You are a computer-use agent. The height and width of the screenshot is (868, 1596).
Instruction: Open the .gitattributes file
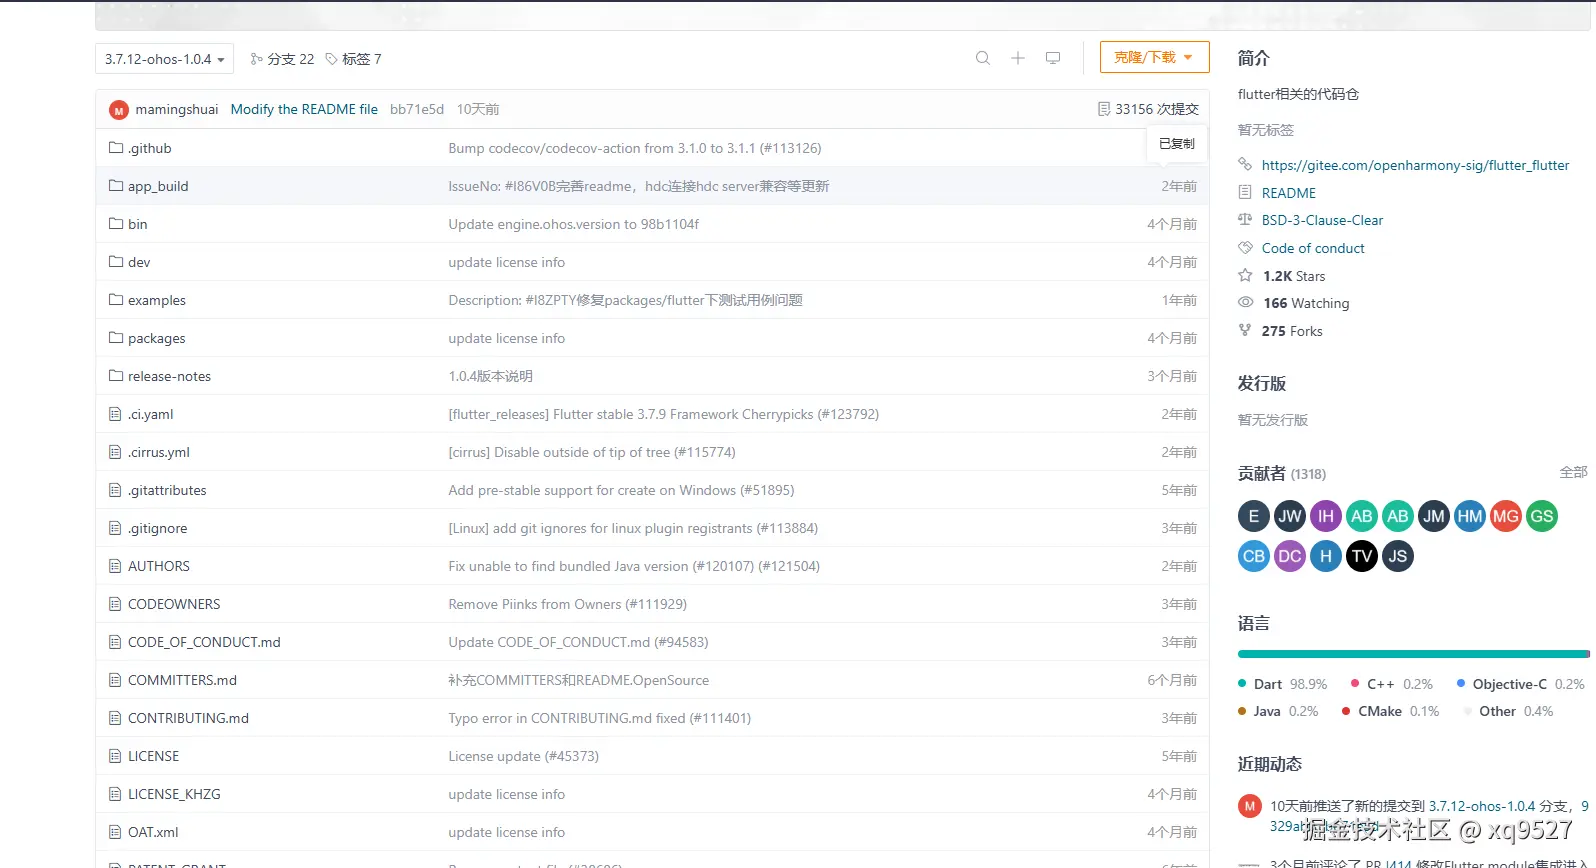[x=167, y=490]
